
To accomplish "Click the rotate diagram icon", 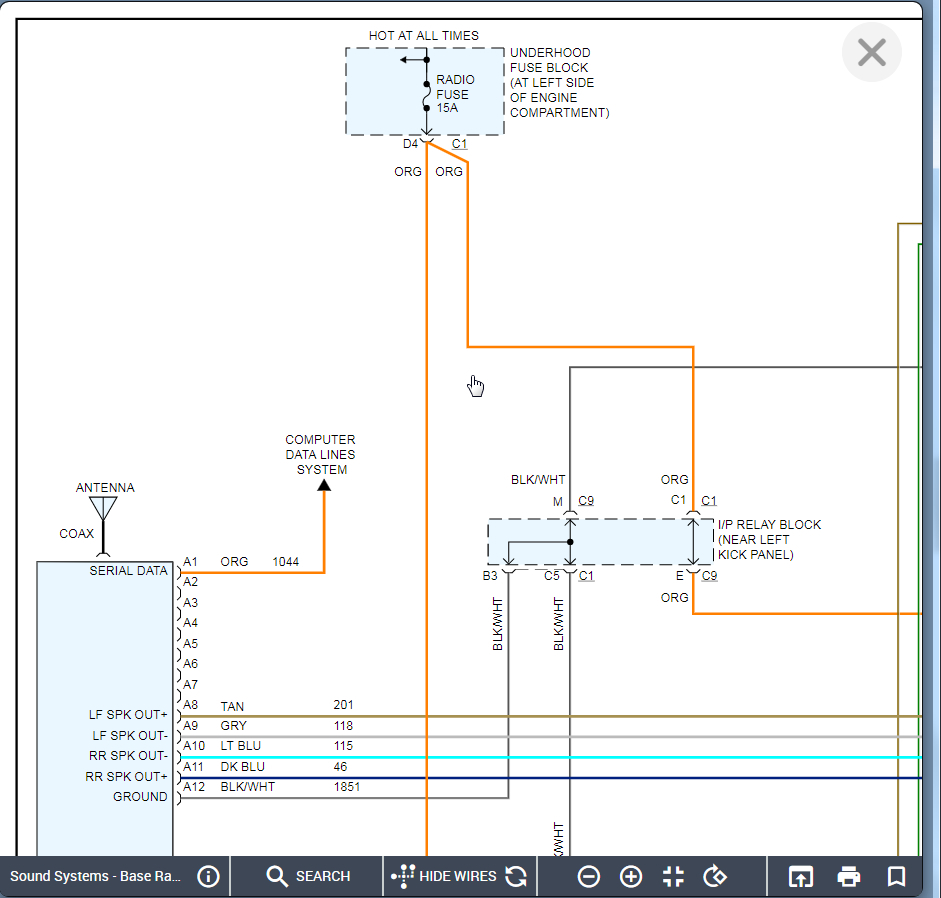I will click(714, 877).
